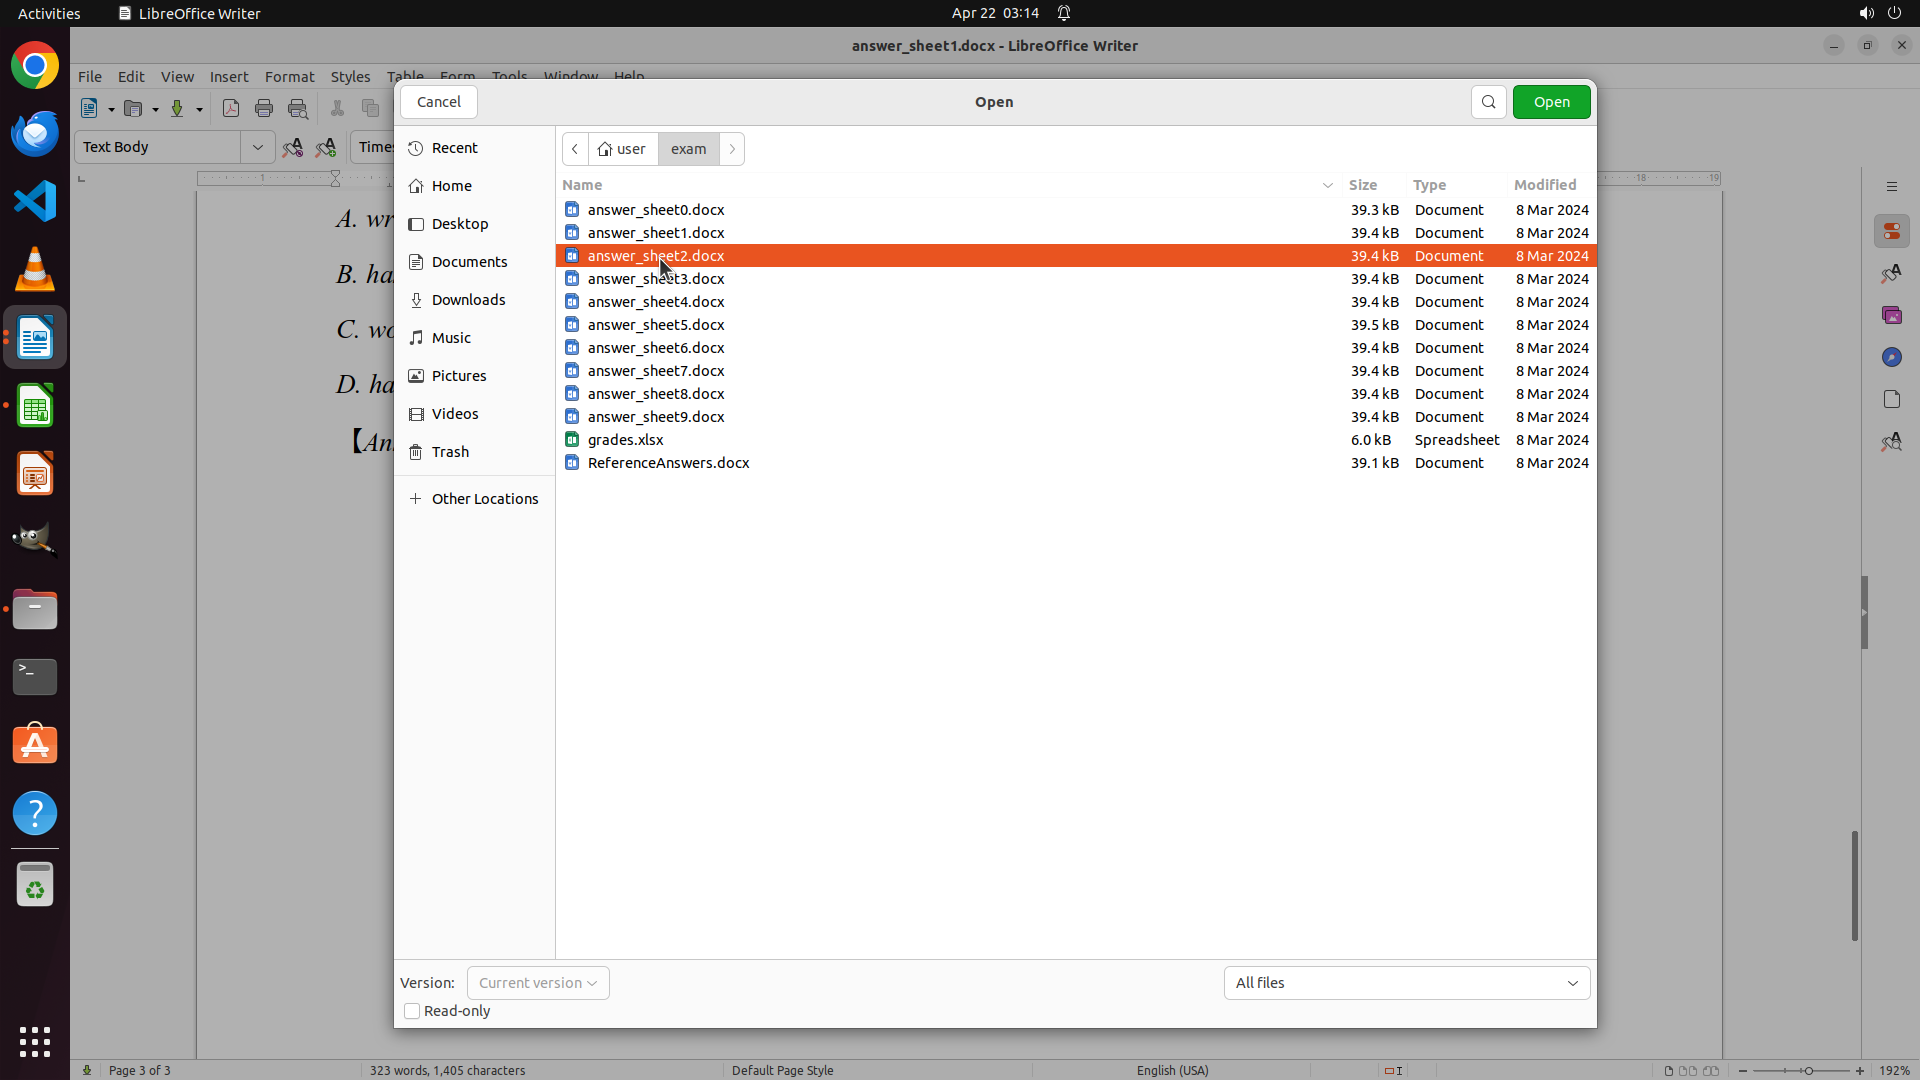Click the sidebar Properties icon
The height and width of the screenshot is (1080, 1920).
(x=1891, y=231)
